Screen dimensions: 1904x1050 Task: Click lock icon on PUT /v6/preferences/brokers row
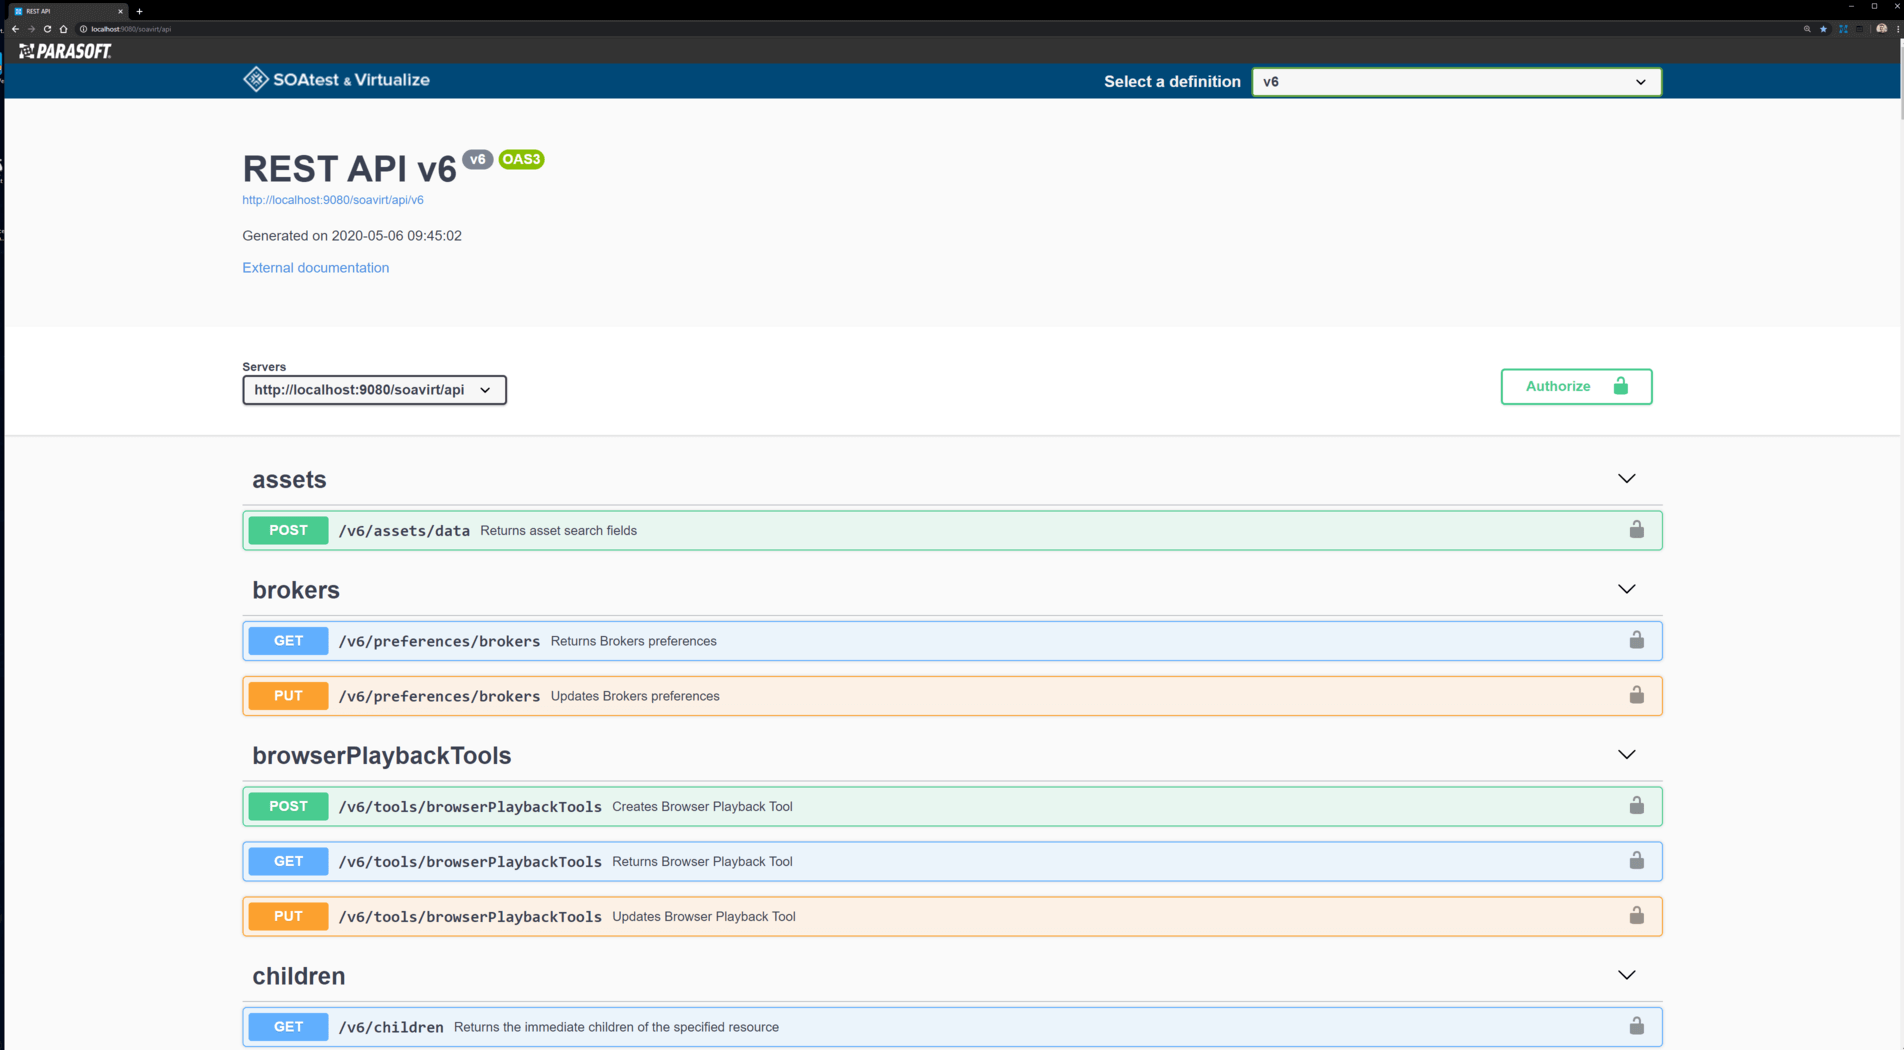tap(1636, 694)
